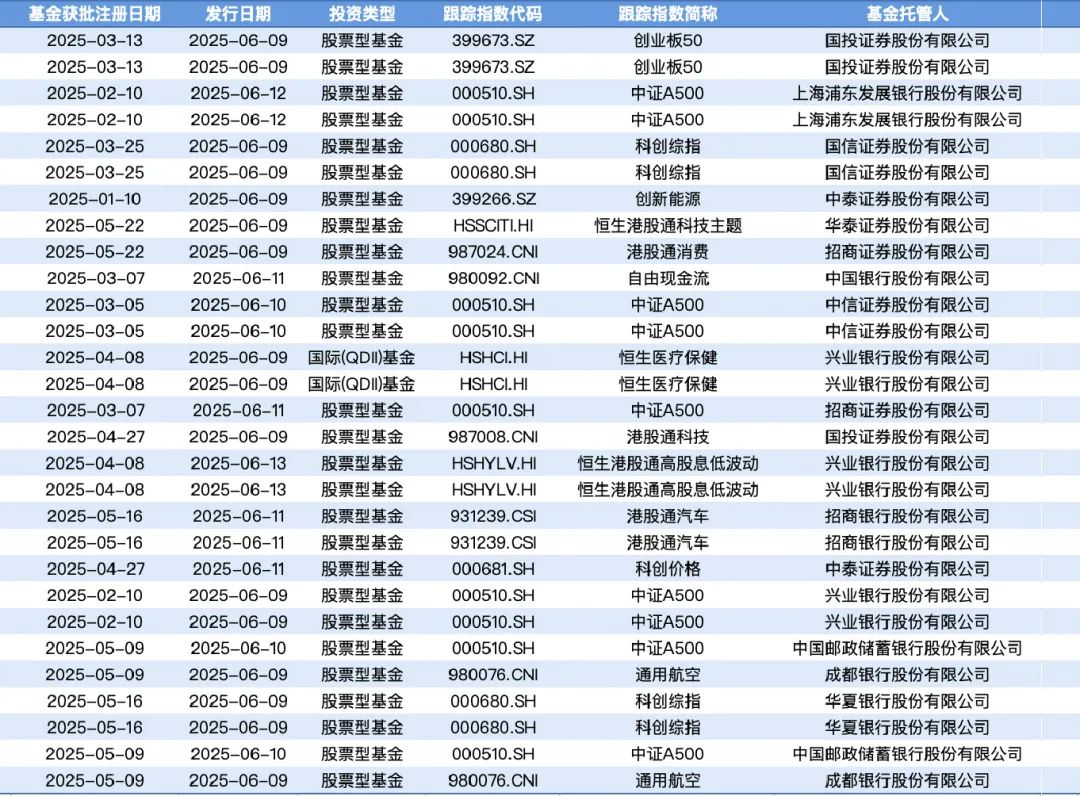The height and width of the screenshot is (796, 1080).
Task: Select 中泰证券 custodian in the 创新能源 row
Action: (x=907, y=199)
